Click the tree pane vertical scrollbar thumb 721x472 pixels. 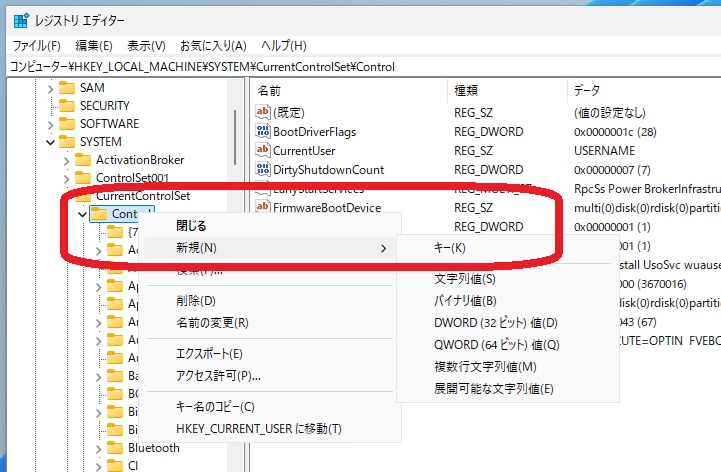(x=235, y=137)
